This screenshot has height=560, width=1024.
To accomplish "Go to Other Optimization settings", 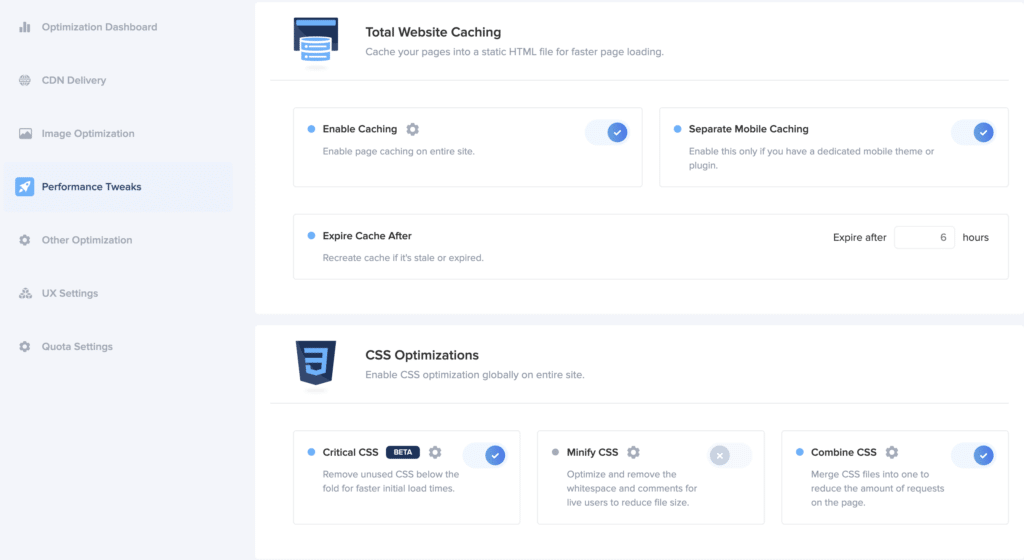I will (86, 240).
